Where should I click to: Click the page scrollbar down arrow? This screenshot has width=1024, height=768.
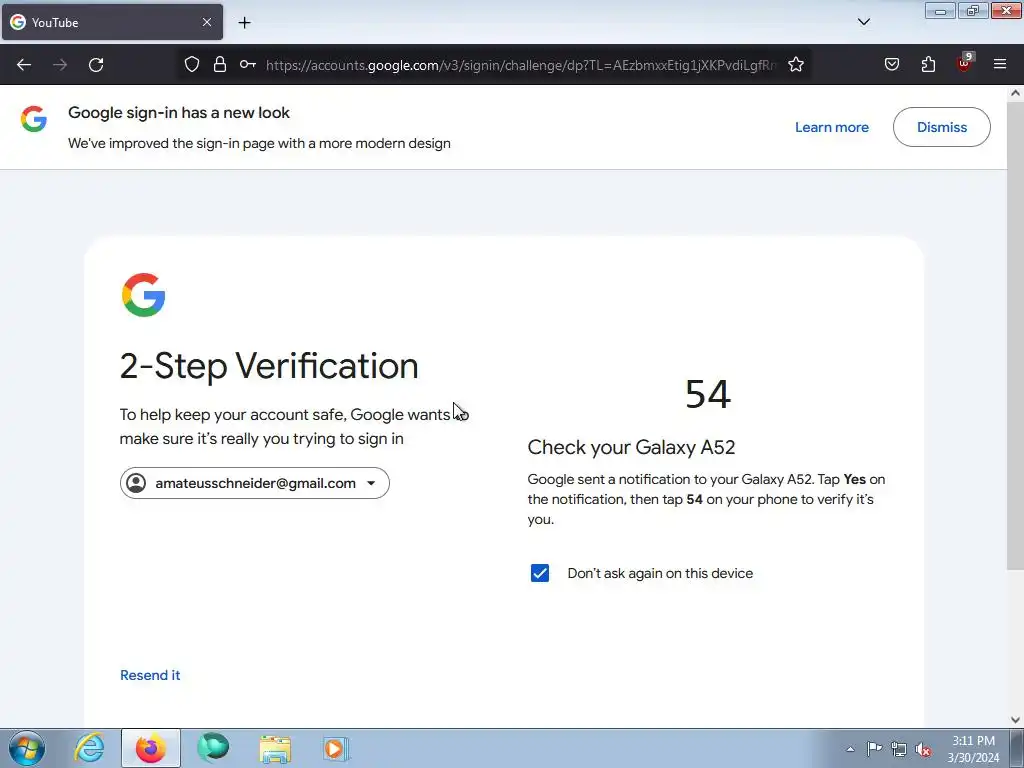tap(1015, 720)
